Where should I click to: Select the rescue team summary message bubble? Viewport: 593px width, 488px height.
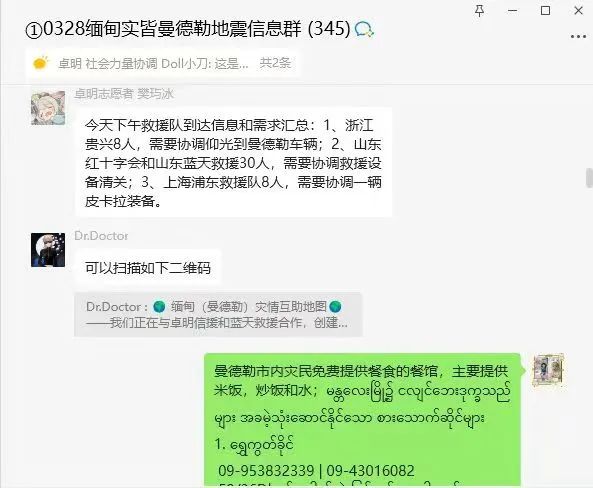[233, 163]
